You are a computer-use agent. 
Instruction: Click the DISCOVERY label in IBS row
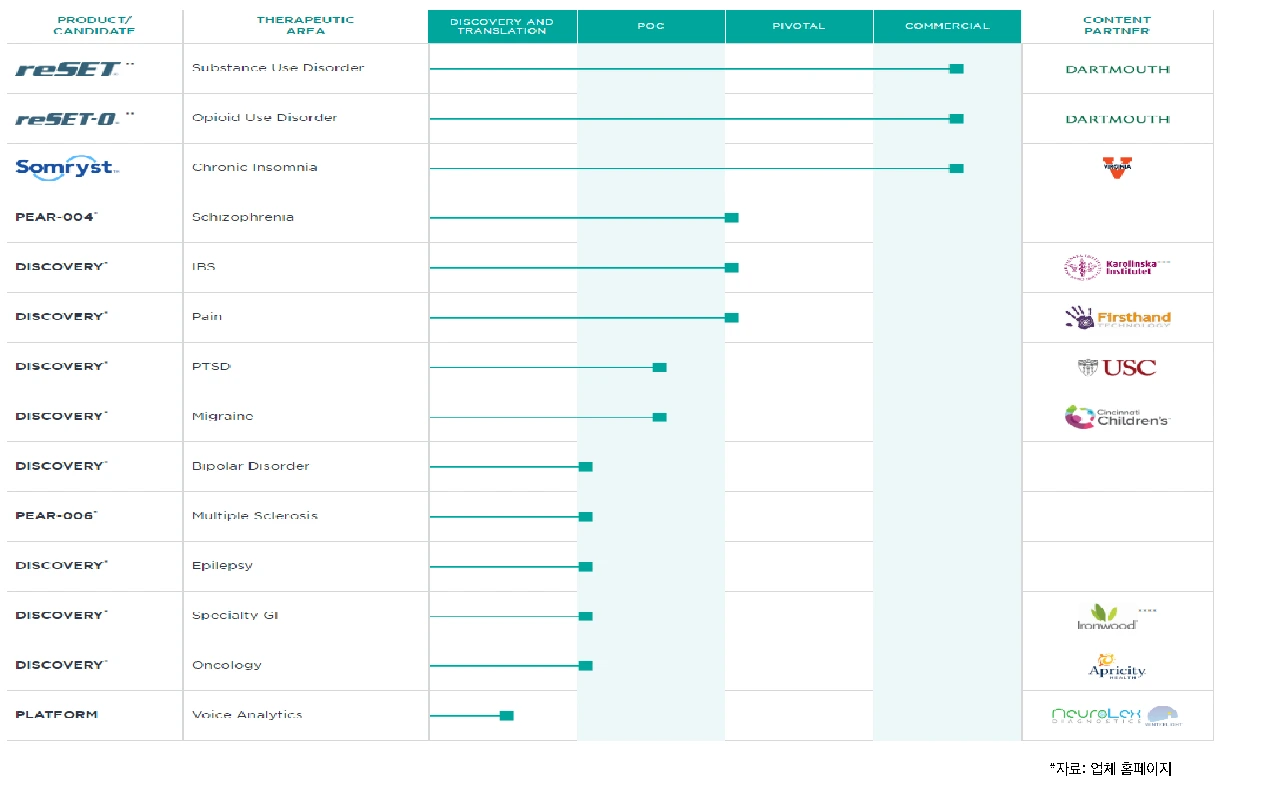tap(61, 267)
